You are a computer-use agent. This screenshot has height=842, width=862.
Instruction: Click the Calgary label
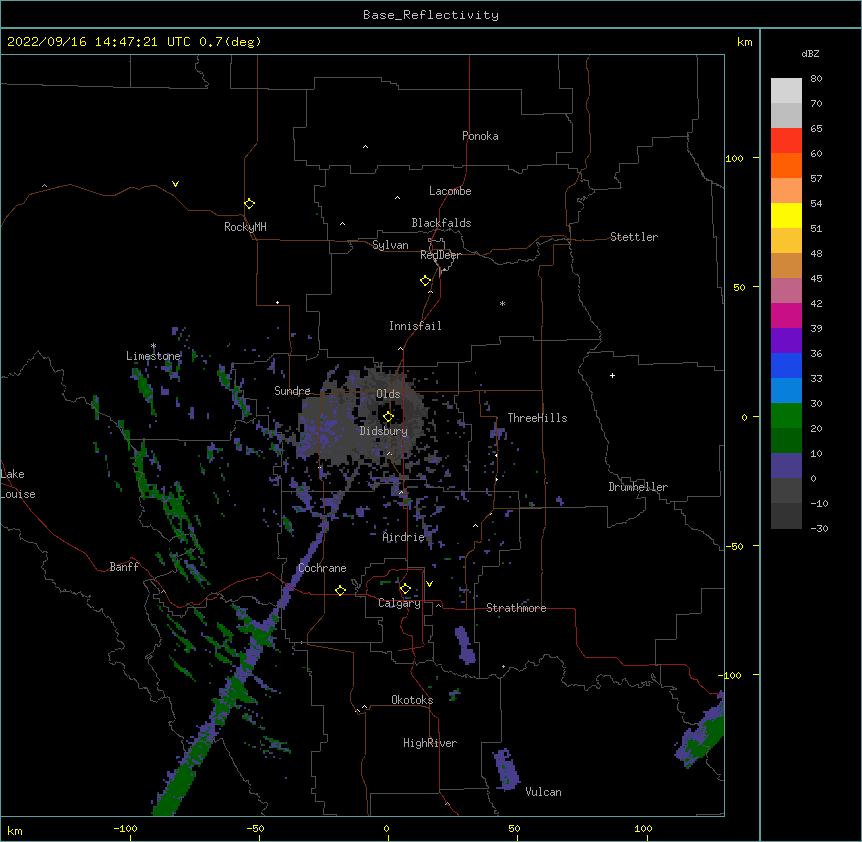pyautogui.click(x=399, y=603)
